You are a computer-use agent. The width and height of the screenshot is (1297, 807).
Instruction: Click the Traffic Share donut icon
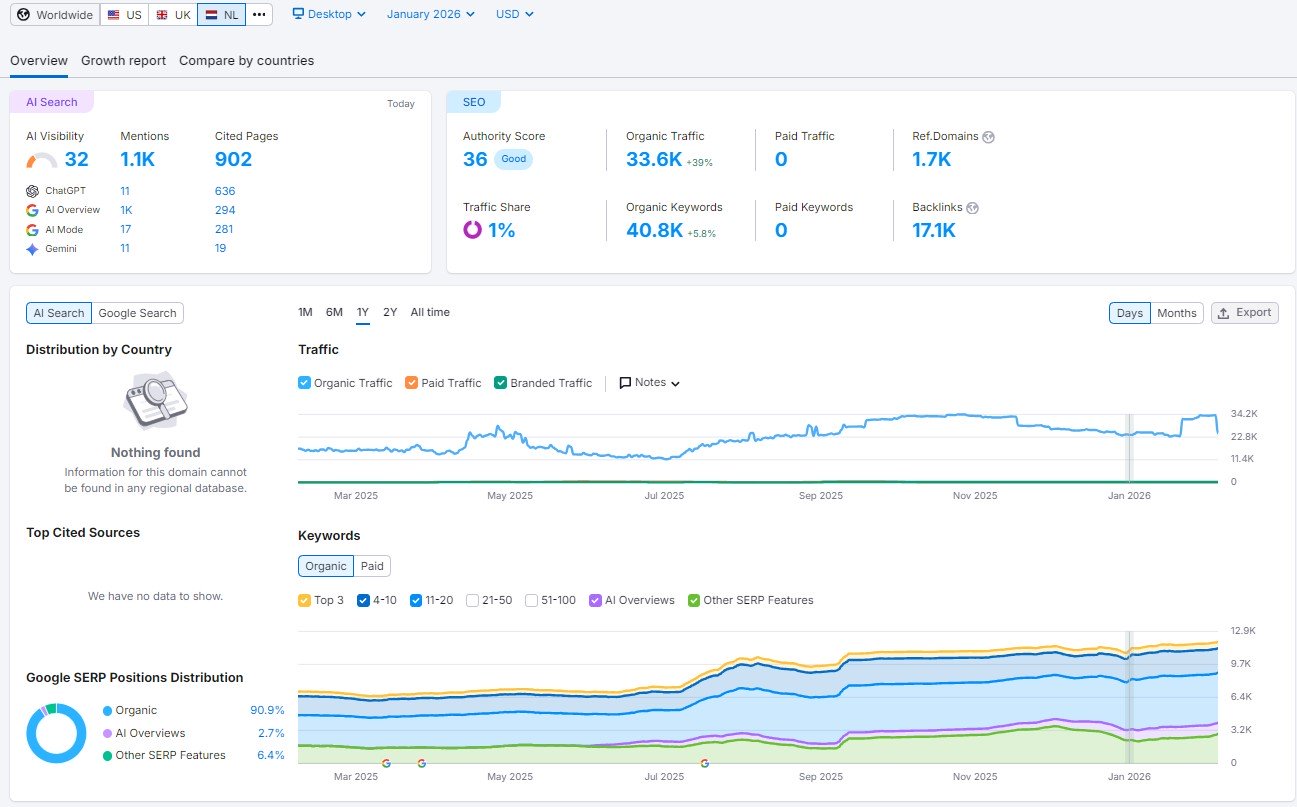[x=472, y=230]
